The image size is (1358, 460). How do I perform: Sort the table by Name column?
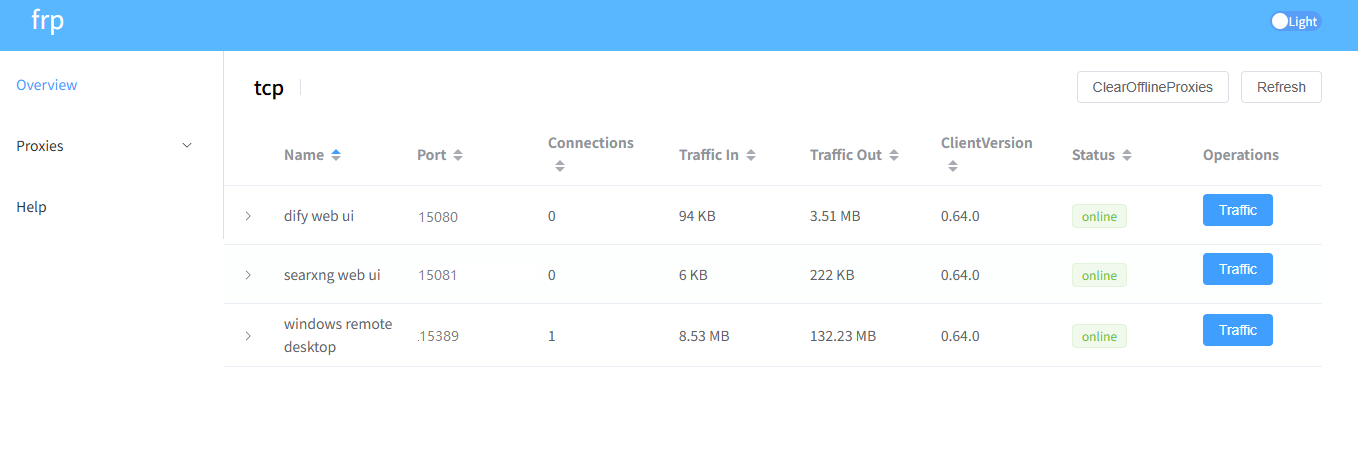click(312, 155)
